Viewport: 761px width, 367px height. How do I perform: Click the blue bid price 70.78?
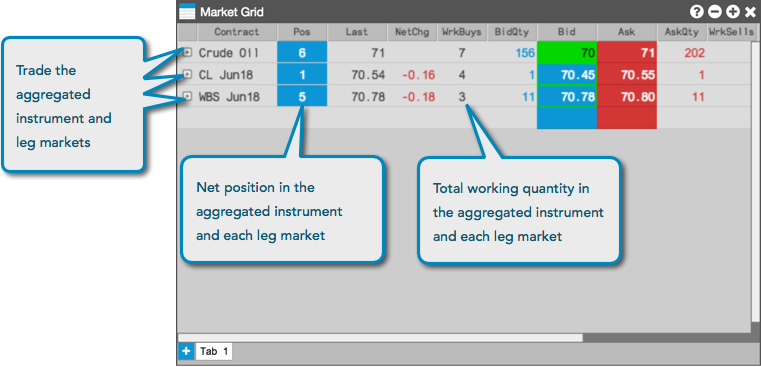click(x=566, y=97)
